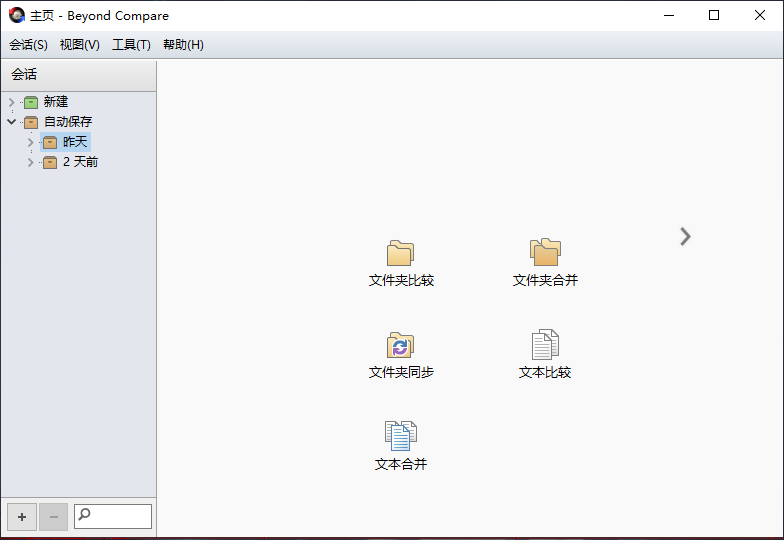Click the 会话 panel header

(79, 76)
